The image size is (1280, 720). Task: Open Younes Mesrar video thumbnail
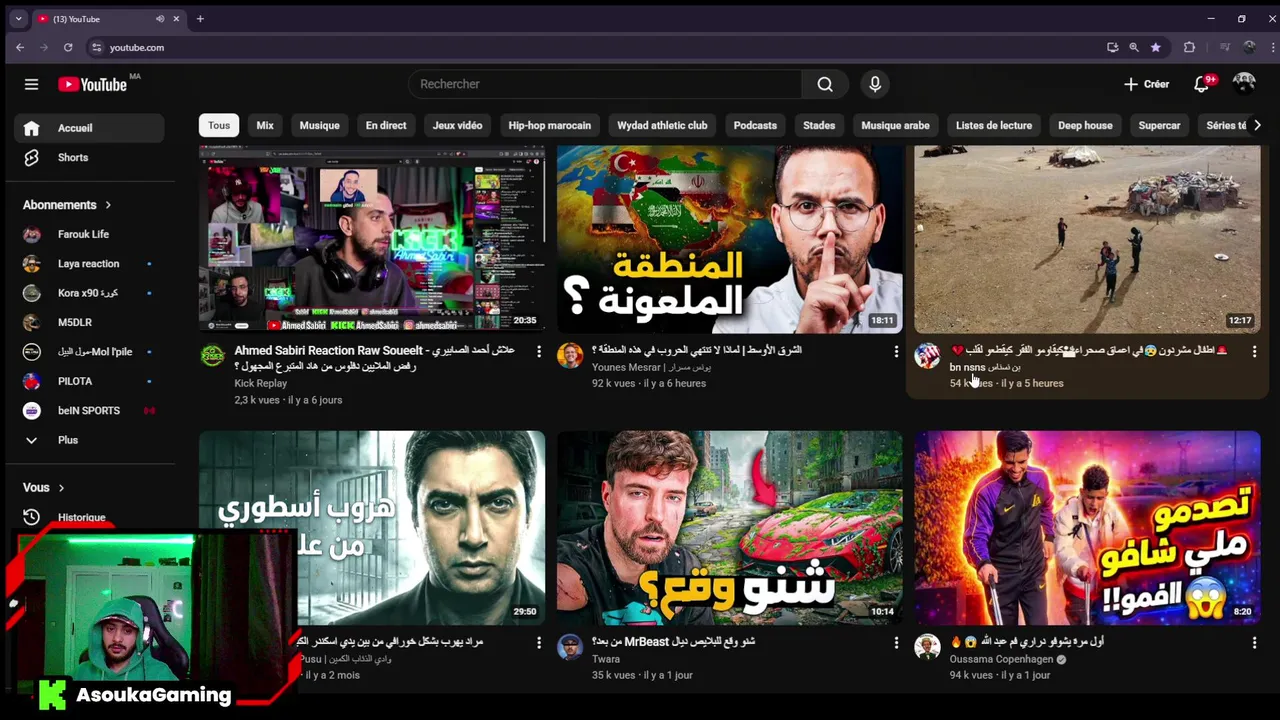click(730, 239)
